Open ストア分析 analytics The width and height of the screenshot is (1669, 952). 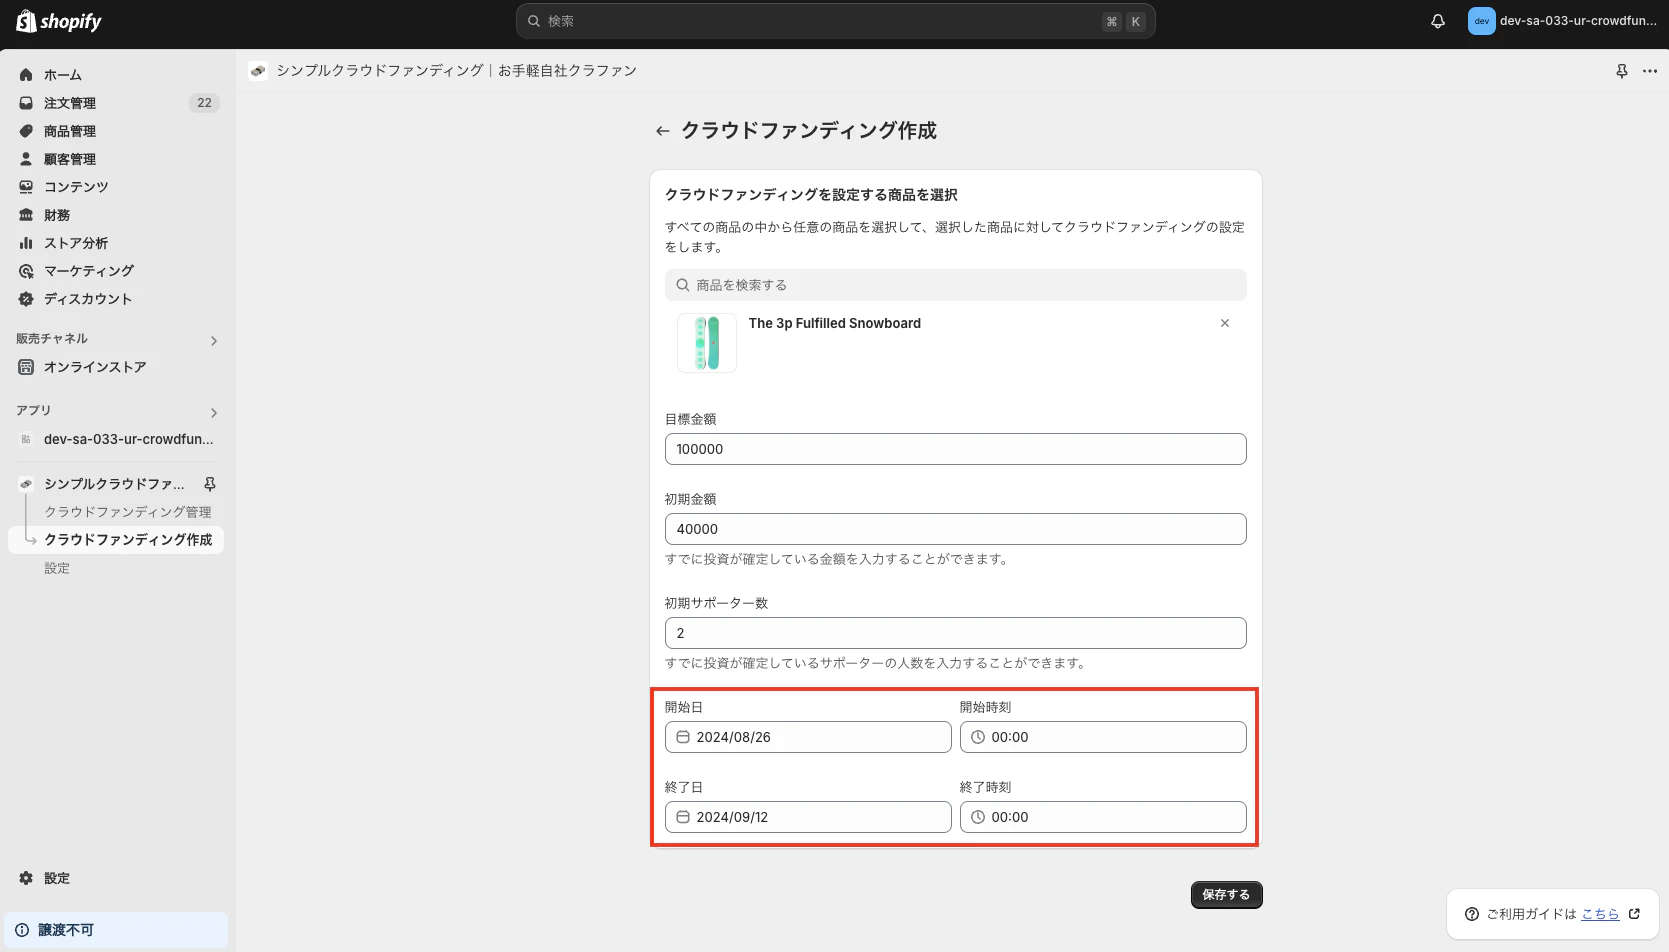click(75, 242)
